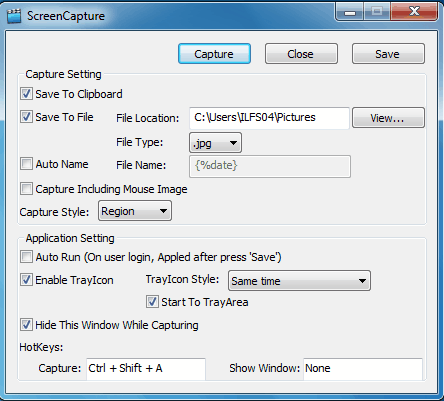The width and height of the screenshot is (444, 401).
Task: Minimize the ScreenCapture window
Action: click(350, 12)
